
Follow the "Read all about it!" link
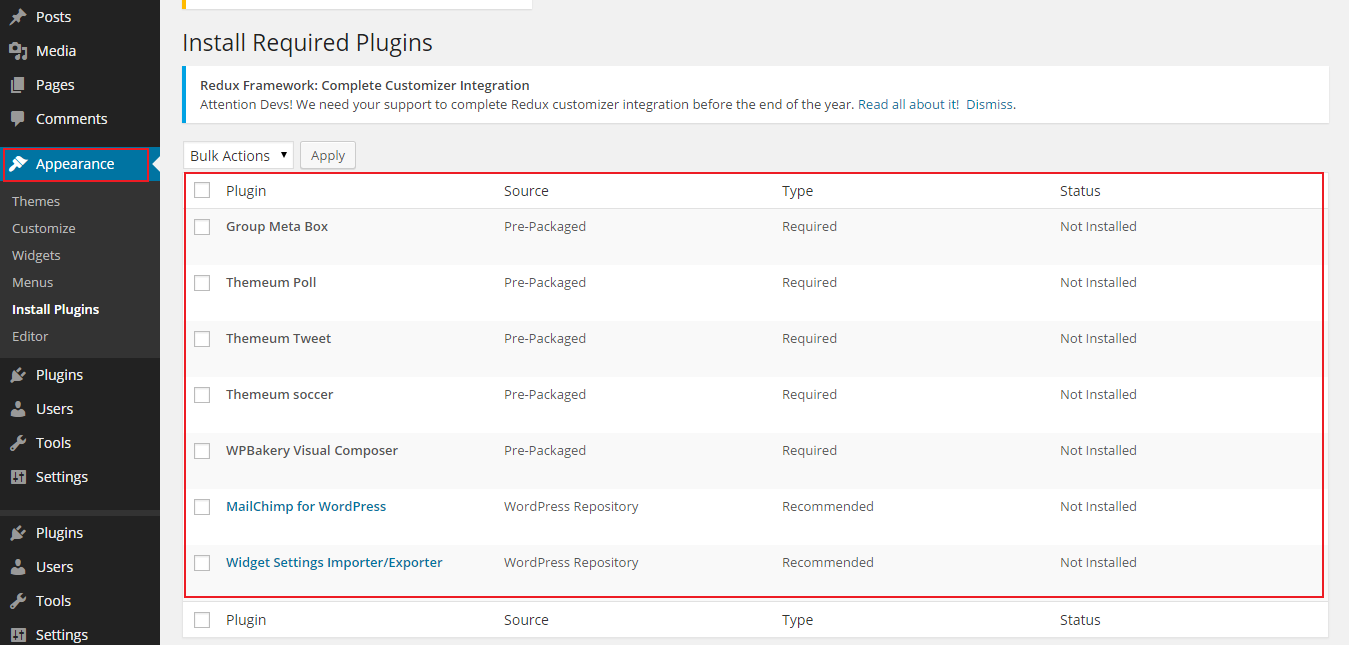click(x=908, y=104)
